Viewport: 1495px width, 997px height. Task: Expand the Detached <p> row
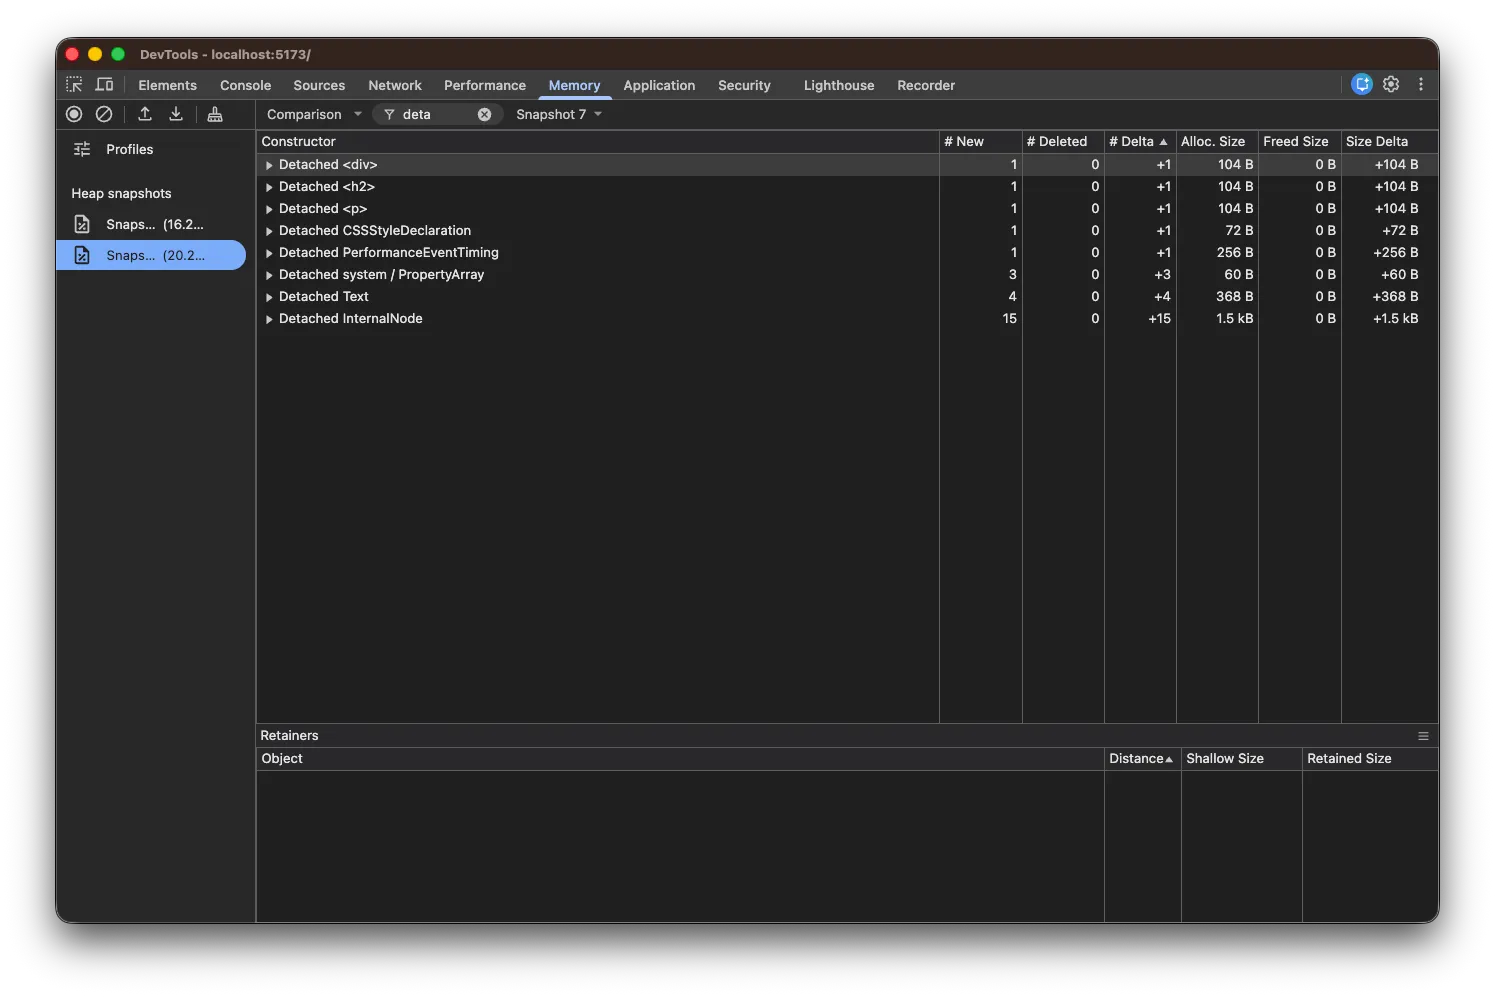(x=269, y=209)
